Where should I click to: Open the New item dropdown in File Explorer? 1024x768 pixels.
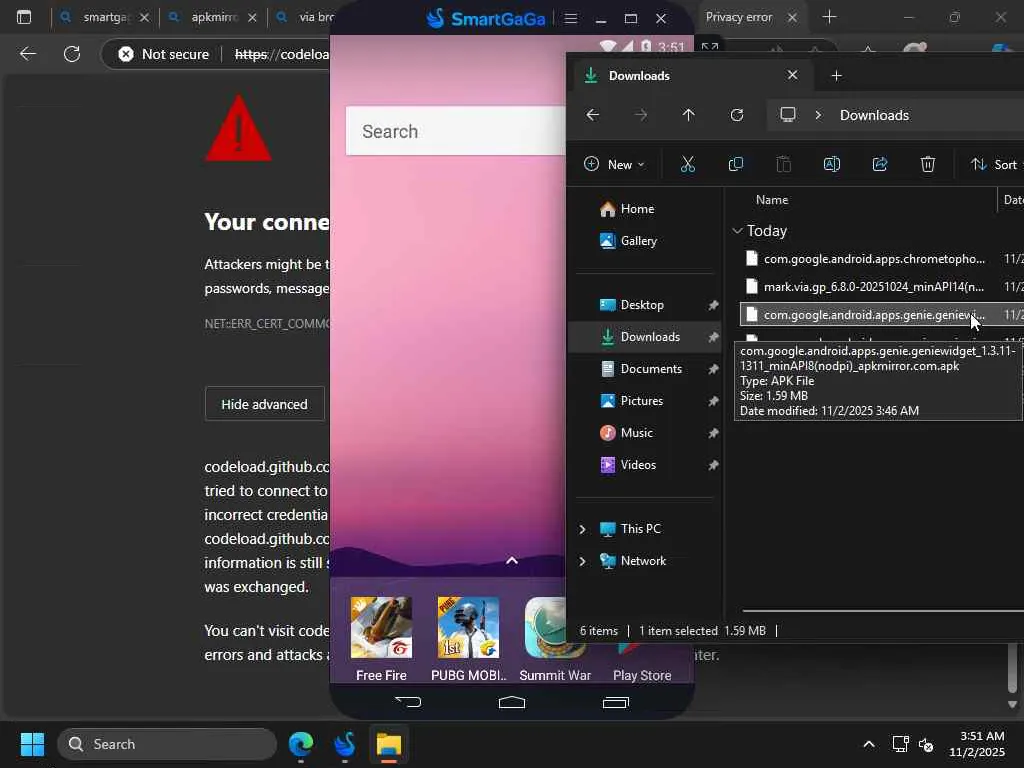click(x=614, y=165)
